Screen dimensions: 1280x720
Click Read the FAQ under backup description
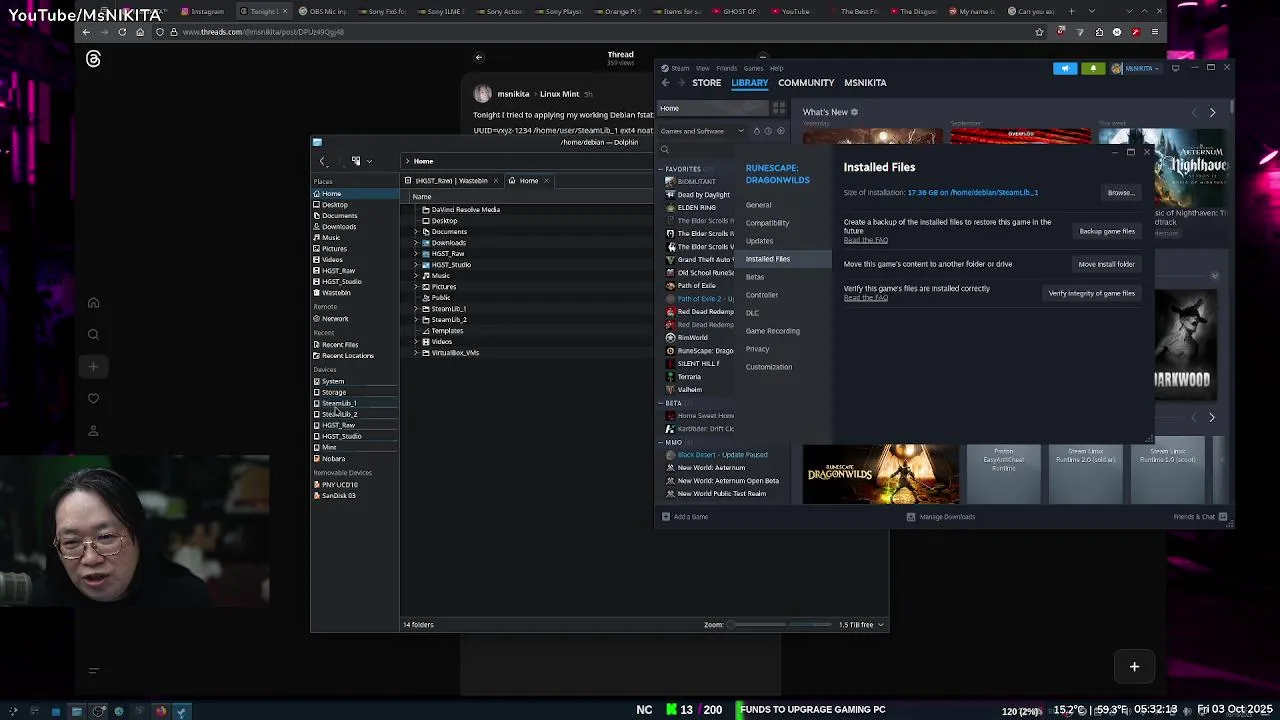pyautogui.click(x=866, y=240)
